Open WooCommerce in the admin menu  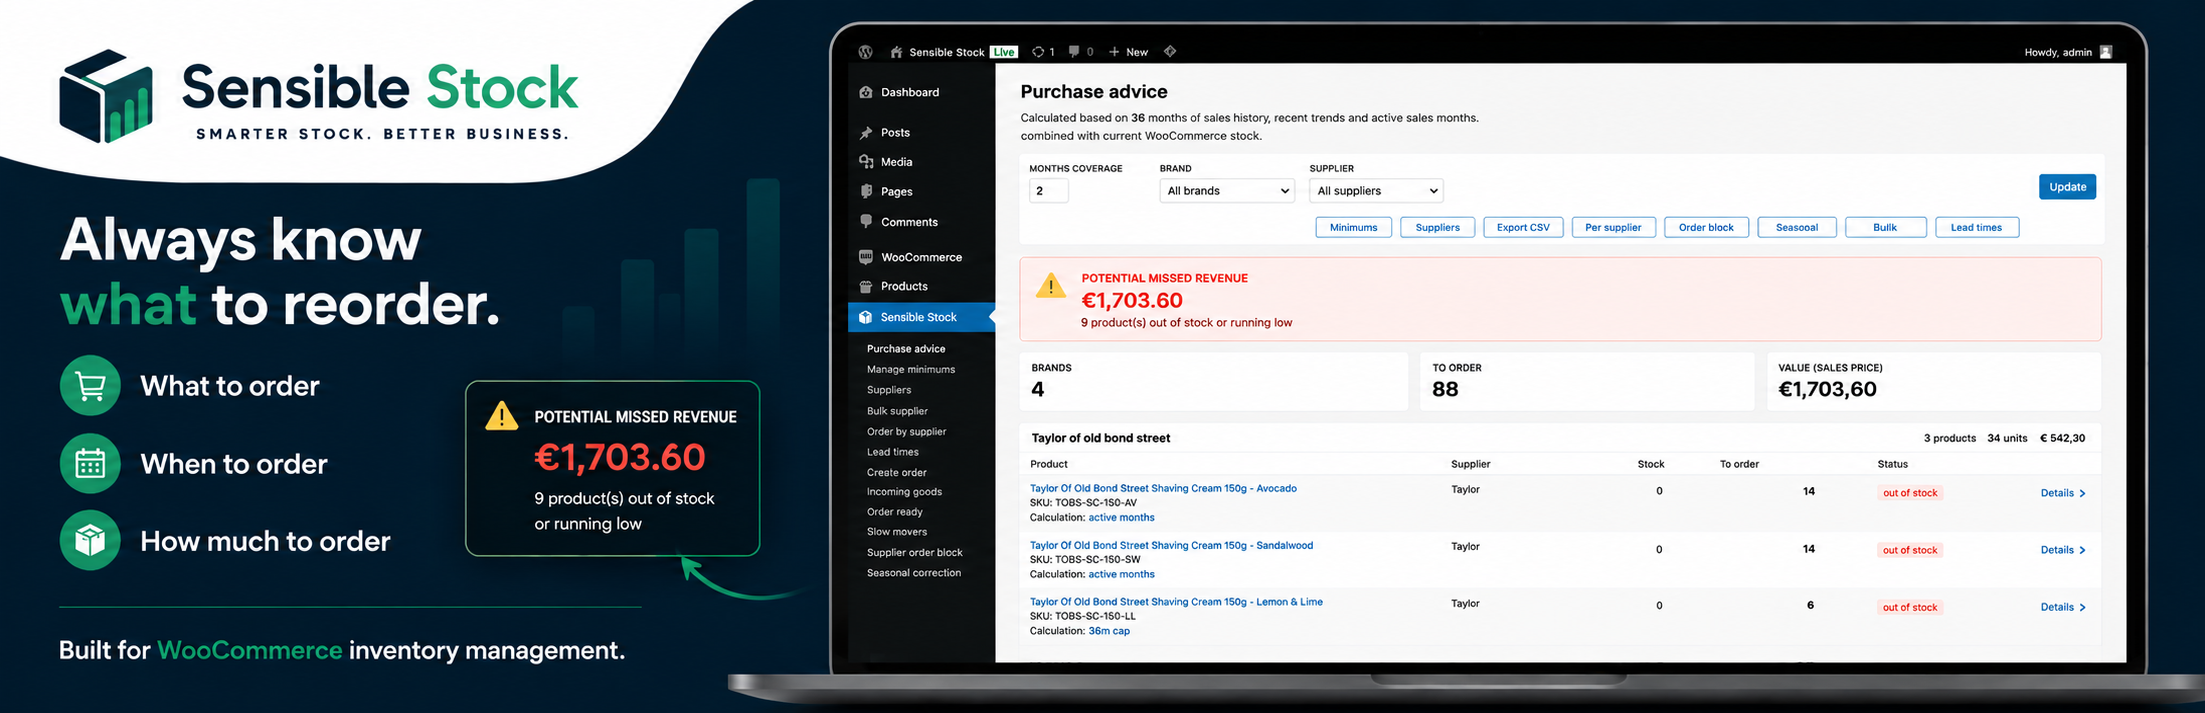tap(921, 257)
